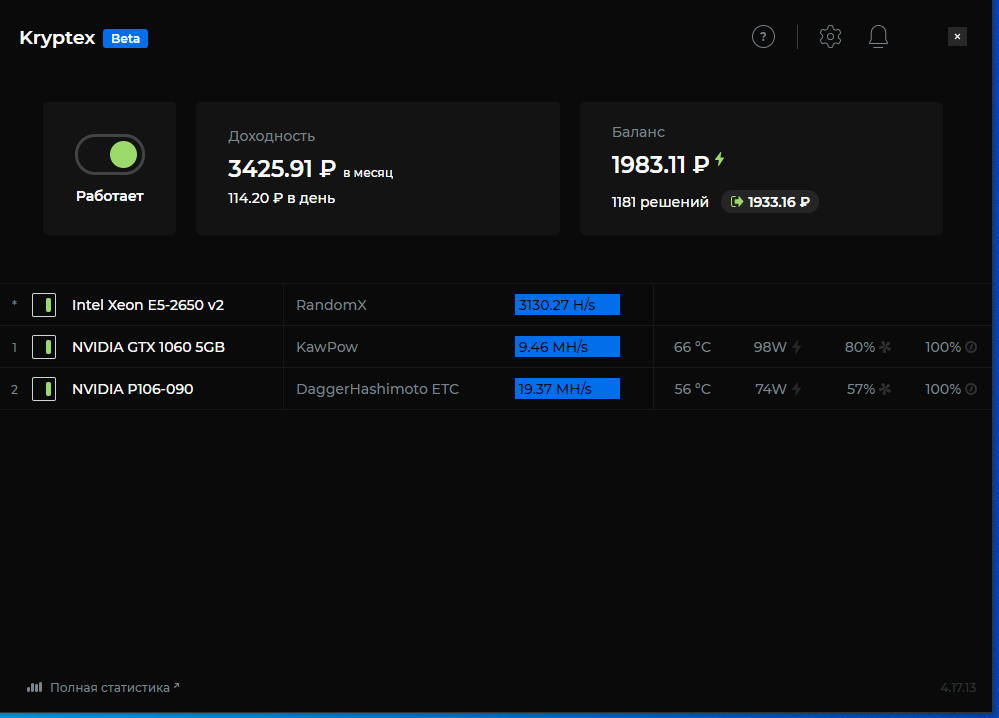Click the version number 4.17.13
The width and height of the screenshot is (999, 718).
click(x=958, y=687)
